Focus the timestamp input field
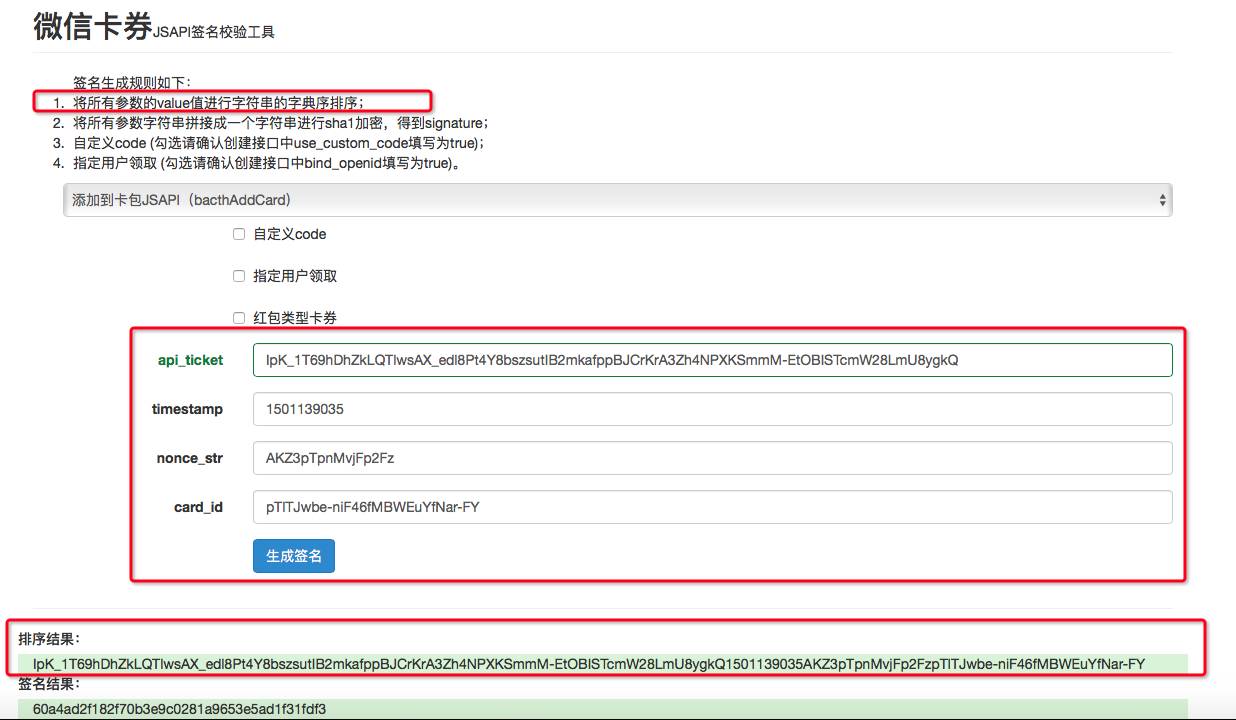Image resolution: width=1236 pixels, height=720 pixels. 712,409
